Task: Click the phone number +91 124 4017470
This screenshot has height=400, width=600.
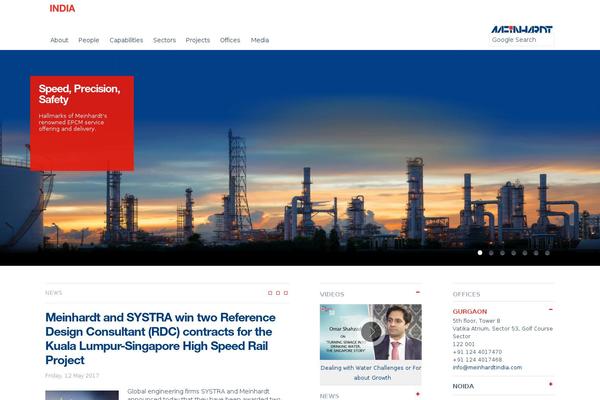Action: pos(477,352)
